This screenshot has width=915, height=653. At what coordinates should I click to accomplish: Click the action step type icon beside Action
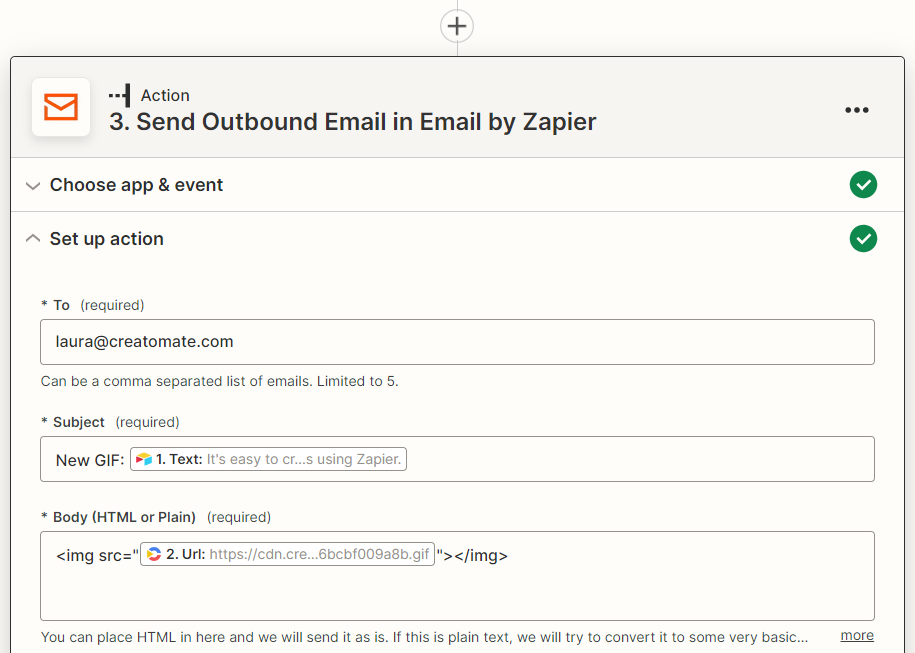(120, 95)
